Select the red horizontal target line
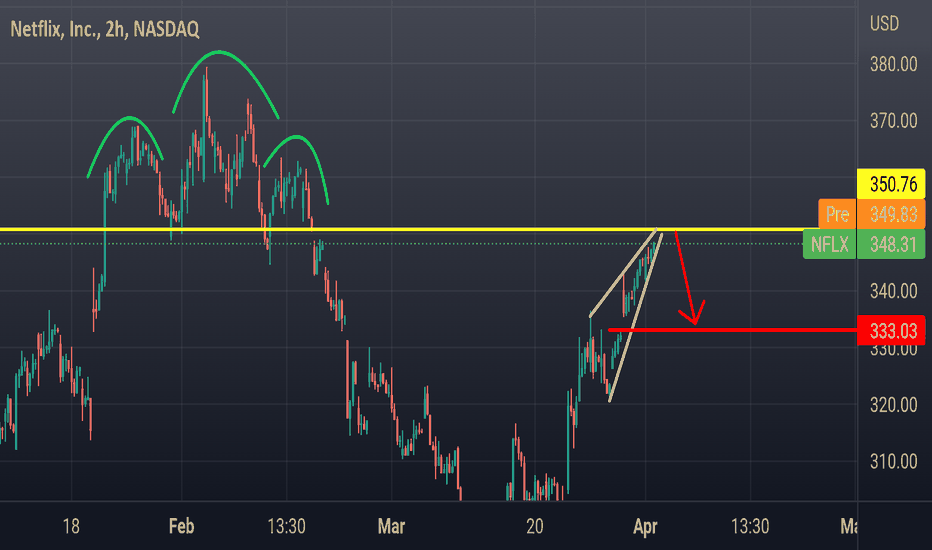 coord(732,330)
